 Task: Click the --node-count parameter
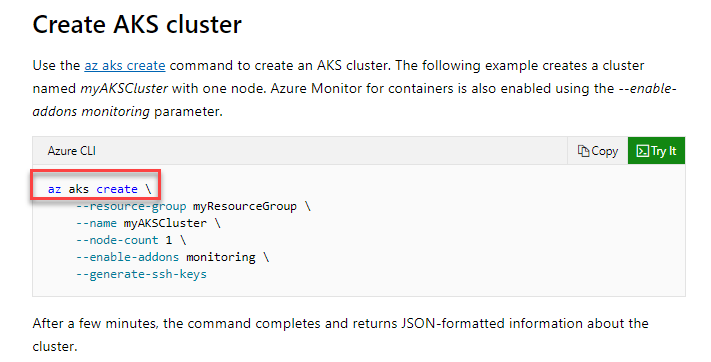pos(117,240)
